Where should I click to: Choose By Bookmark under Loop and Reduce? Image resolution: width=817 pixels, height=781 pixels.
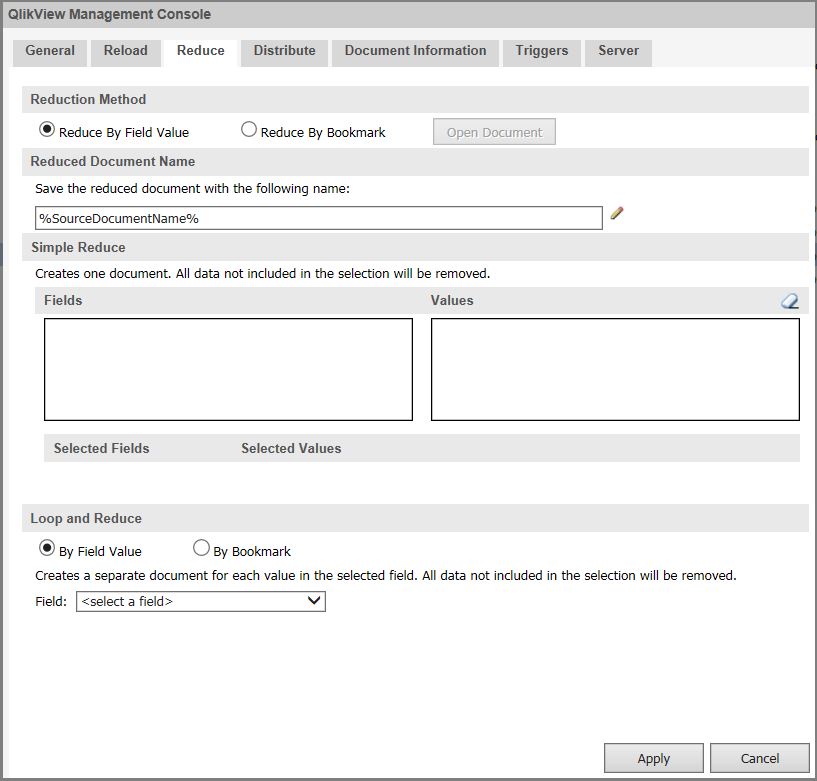tap(201, 548)
